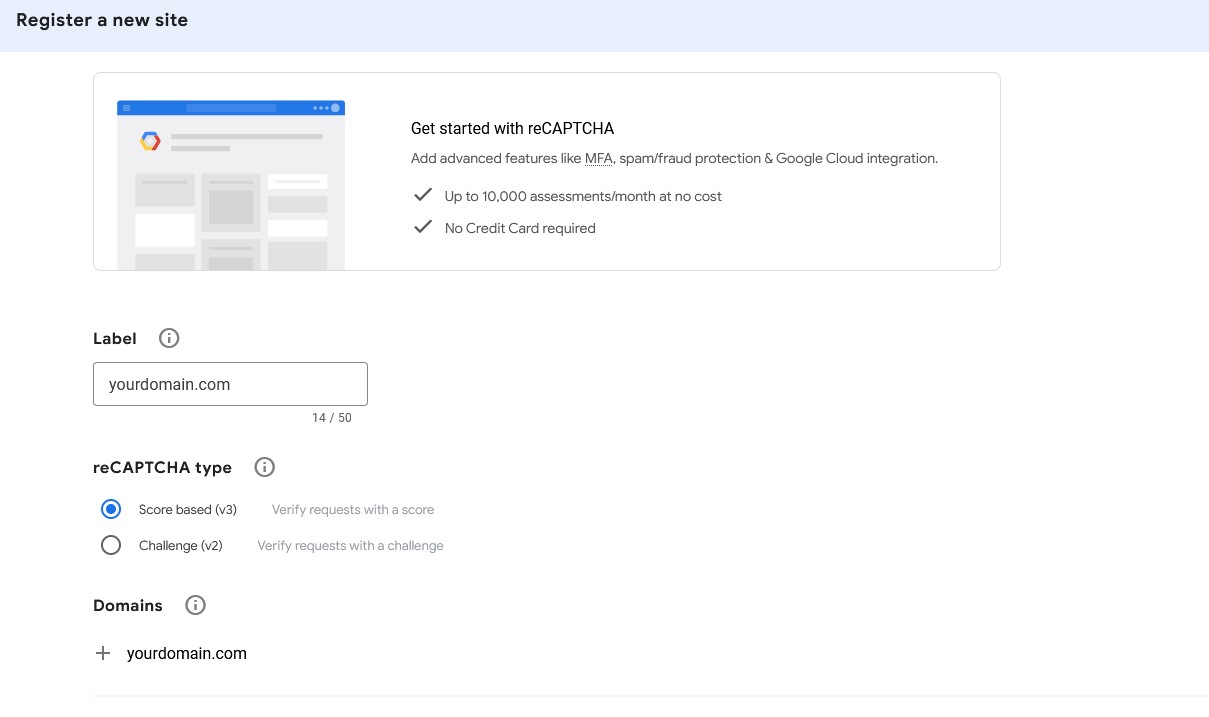Click 'Verify requests with a score' description
The height and width of the screenshot is (717, 1209).
click(353, 509)
